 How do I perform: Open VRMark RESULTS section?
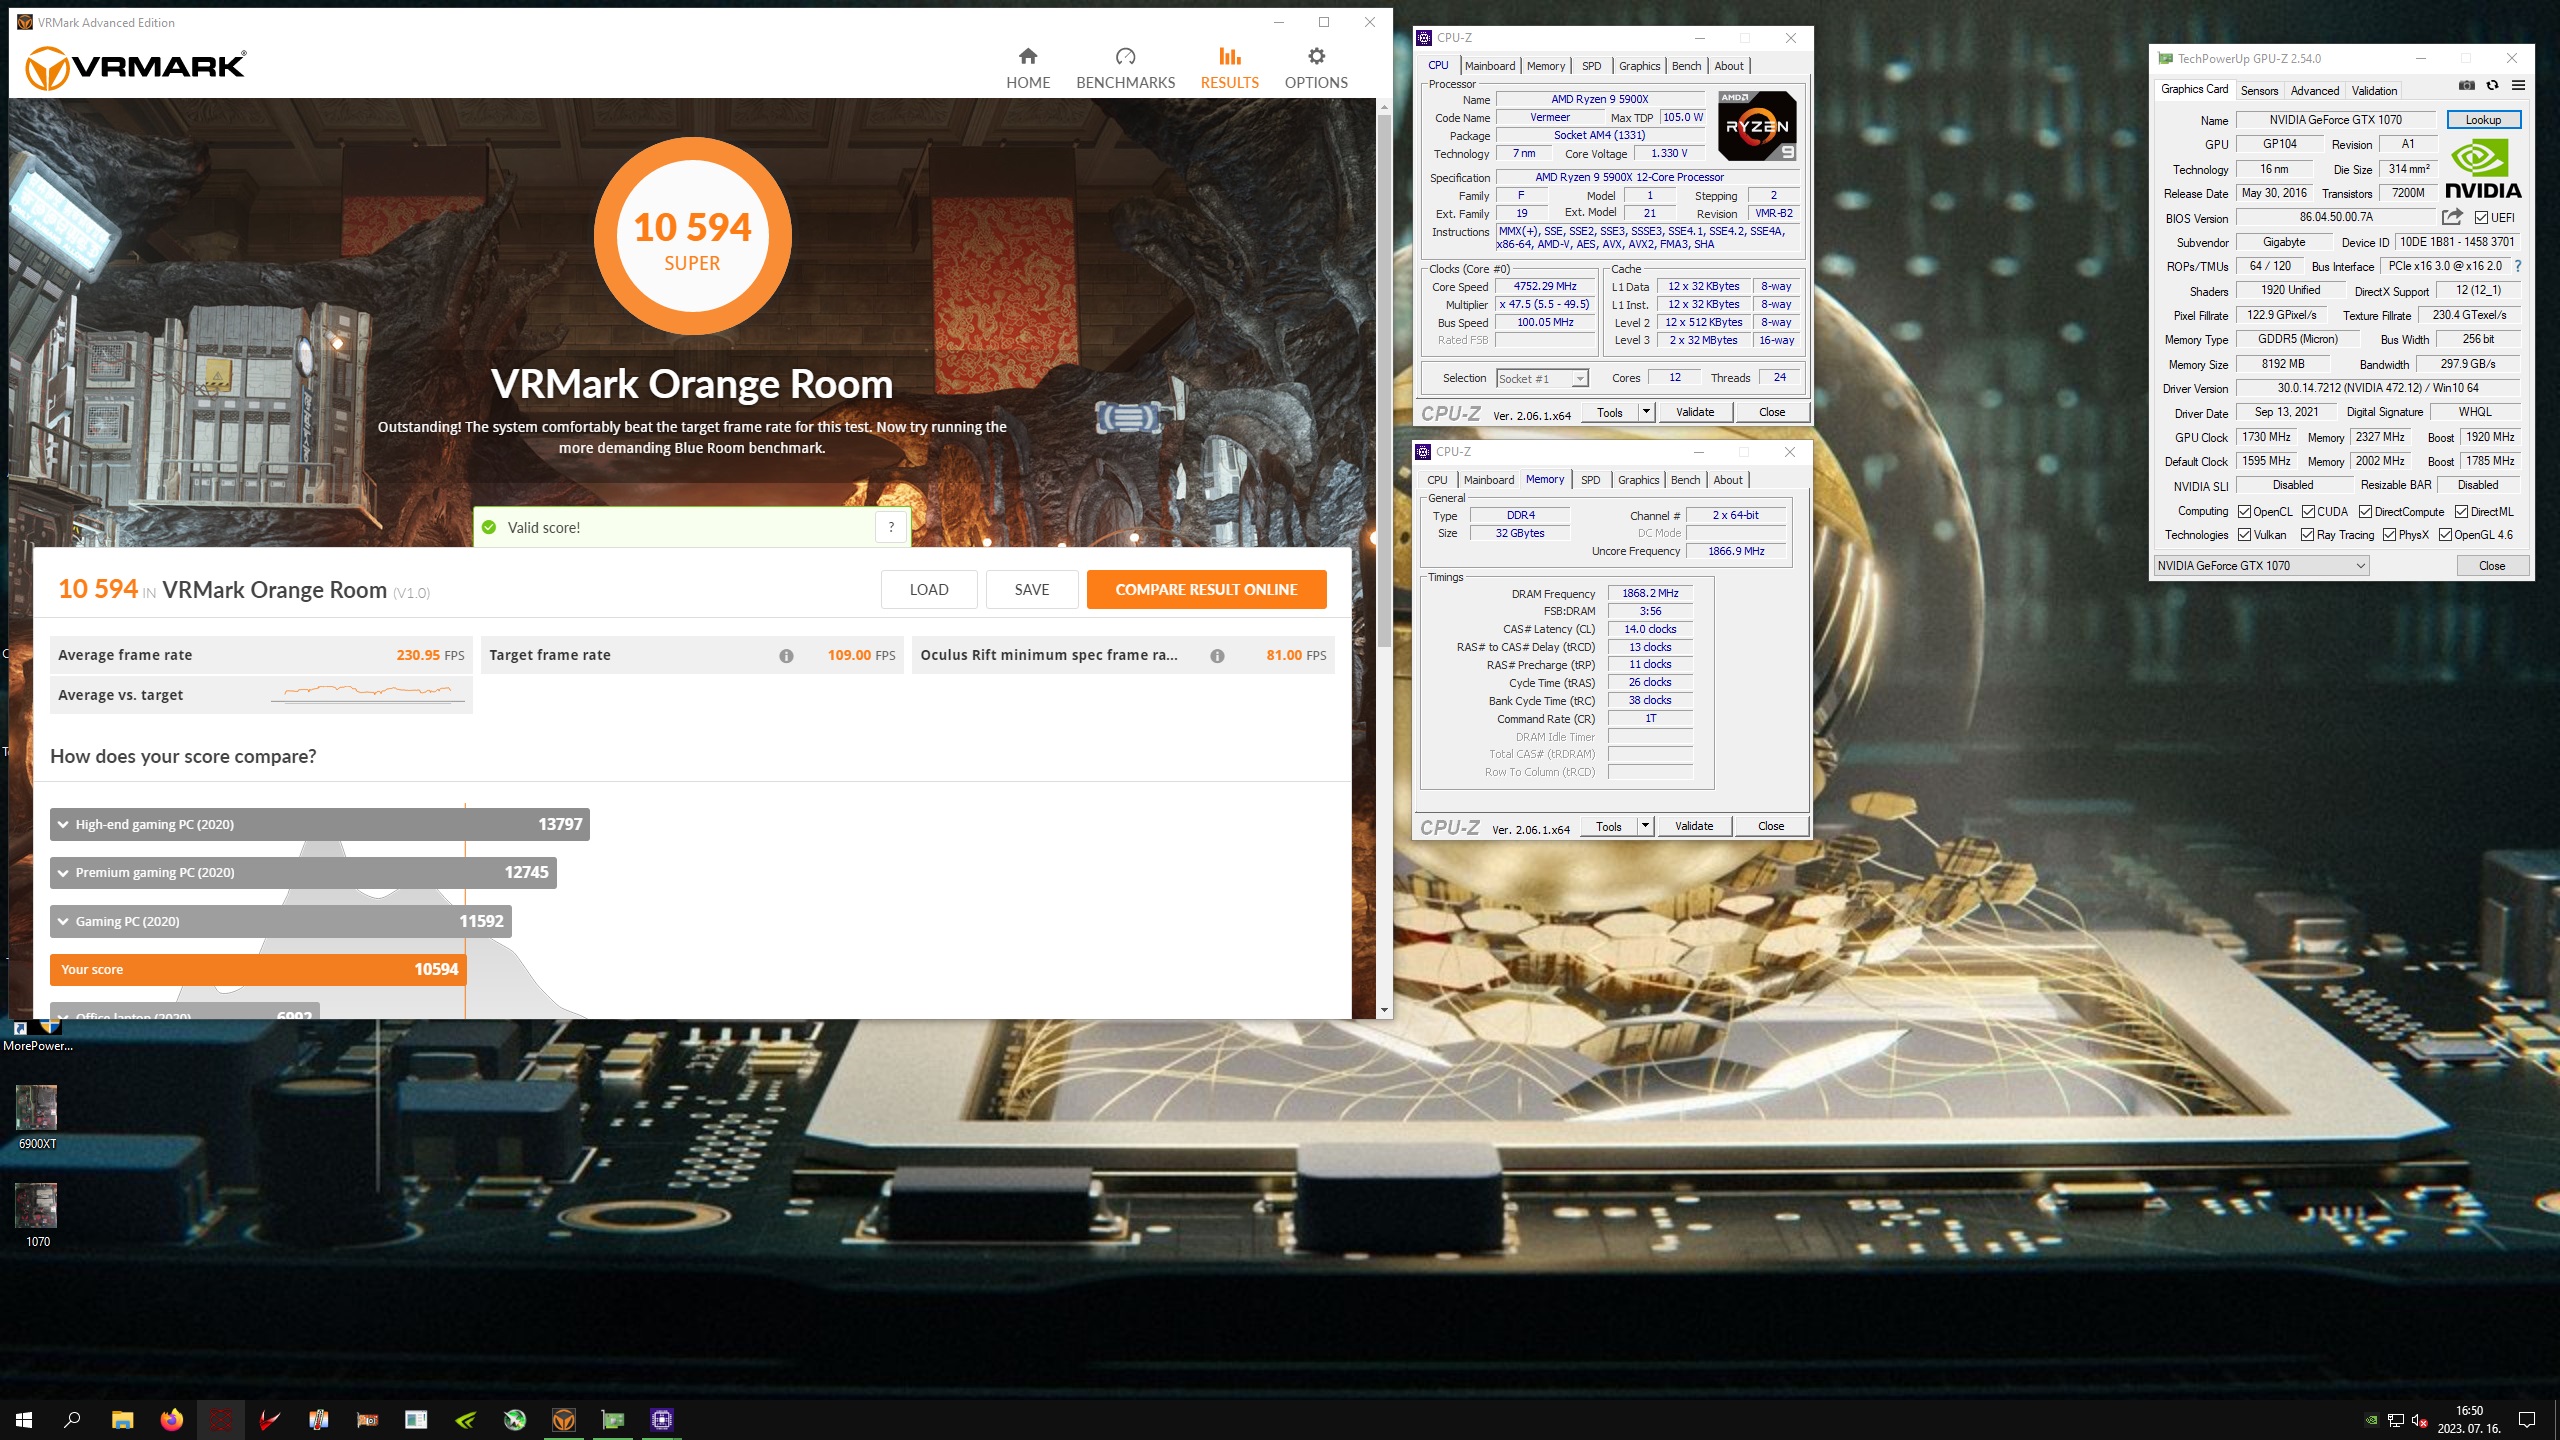point(1229,68)
